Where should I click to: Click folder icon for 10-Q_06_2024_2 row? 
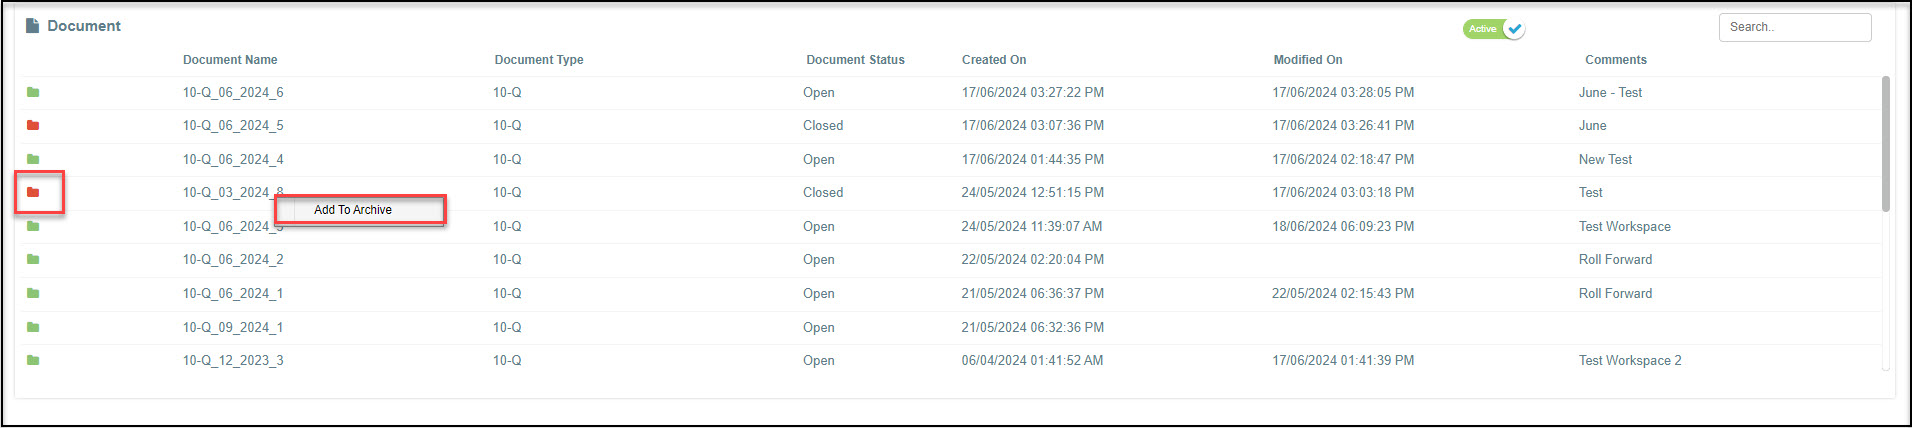[x=33, y=259]
